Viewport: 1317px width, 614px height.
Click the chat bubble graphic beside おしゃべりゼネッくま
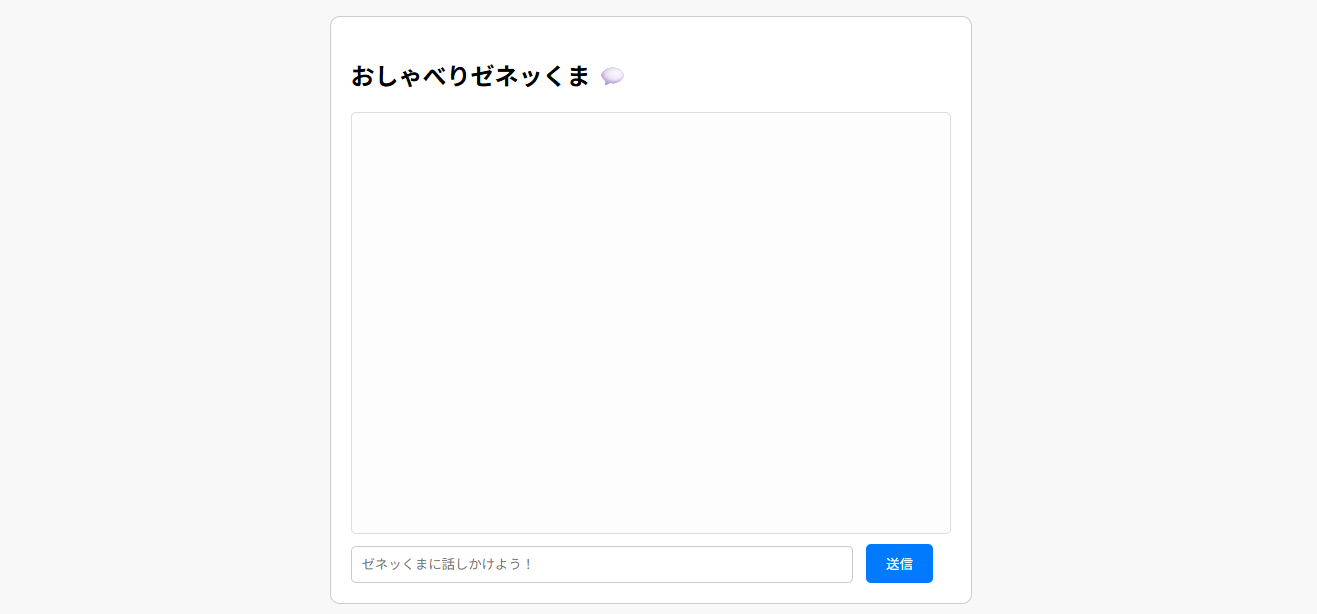614,75
